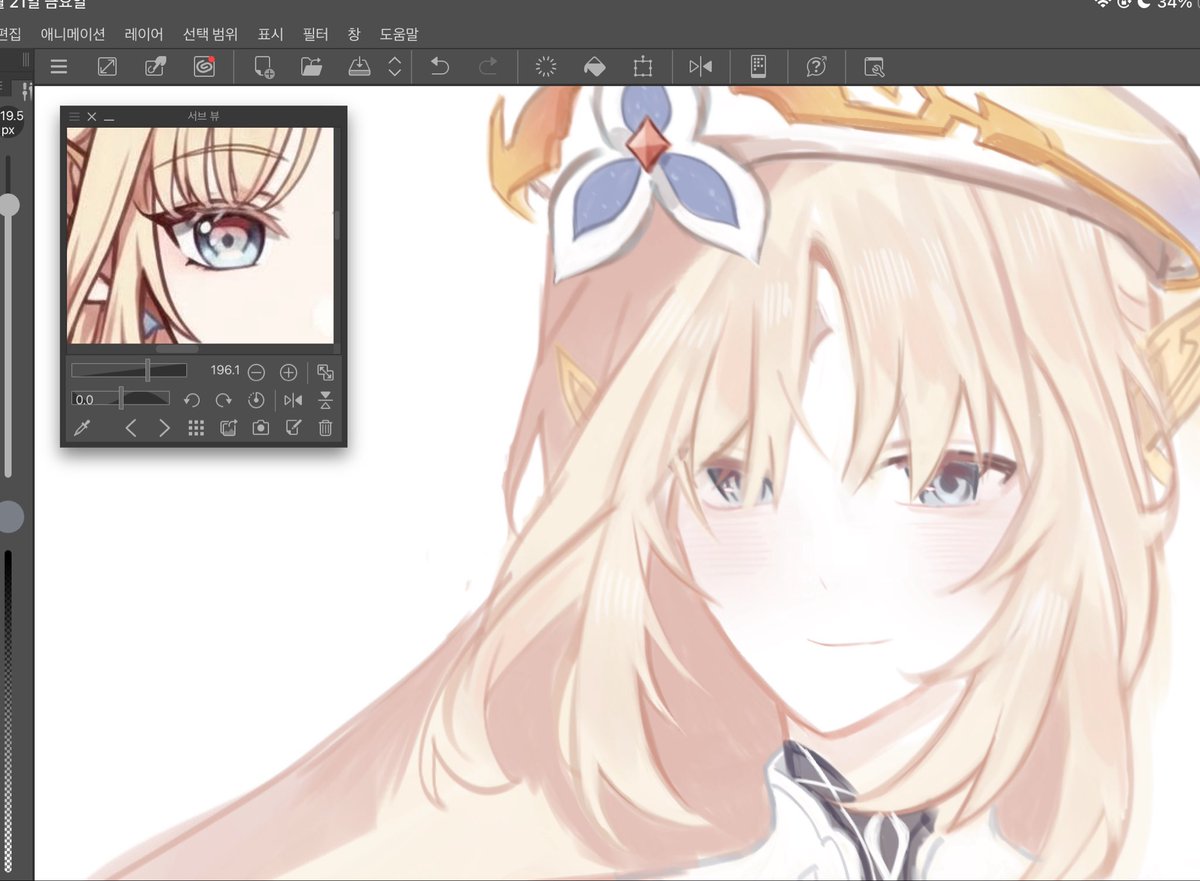Save the document with the save icon
The height and width of the screenshot is (881, 1200).
coord(359,67)
